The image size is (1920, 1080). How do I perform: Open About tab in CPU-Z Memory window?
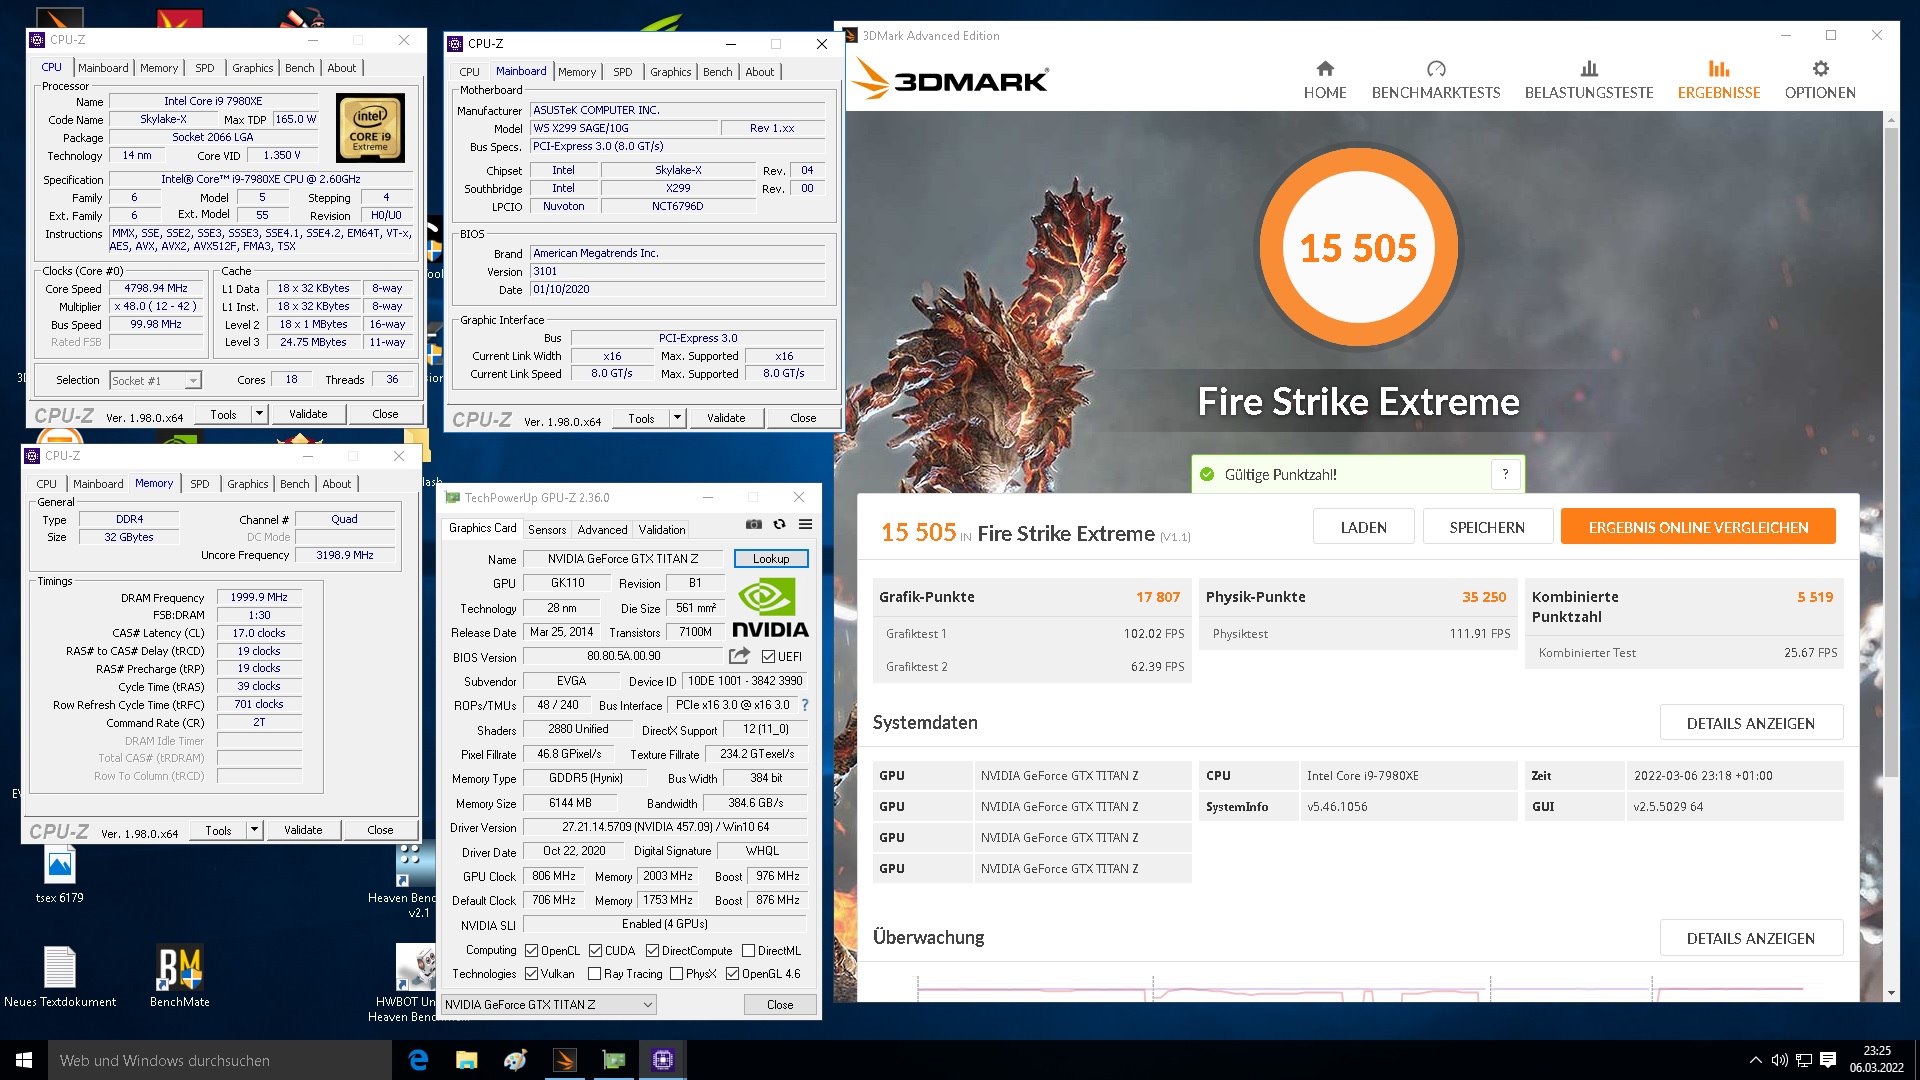336,484
